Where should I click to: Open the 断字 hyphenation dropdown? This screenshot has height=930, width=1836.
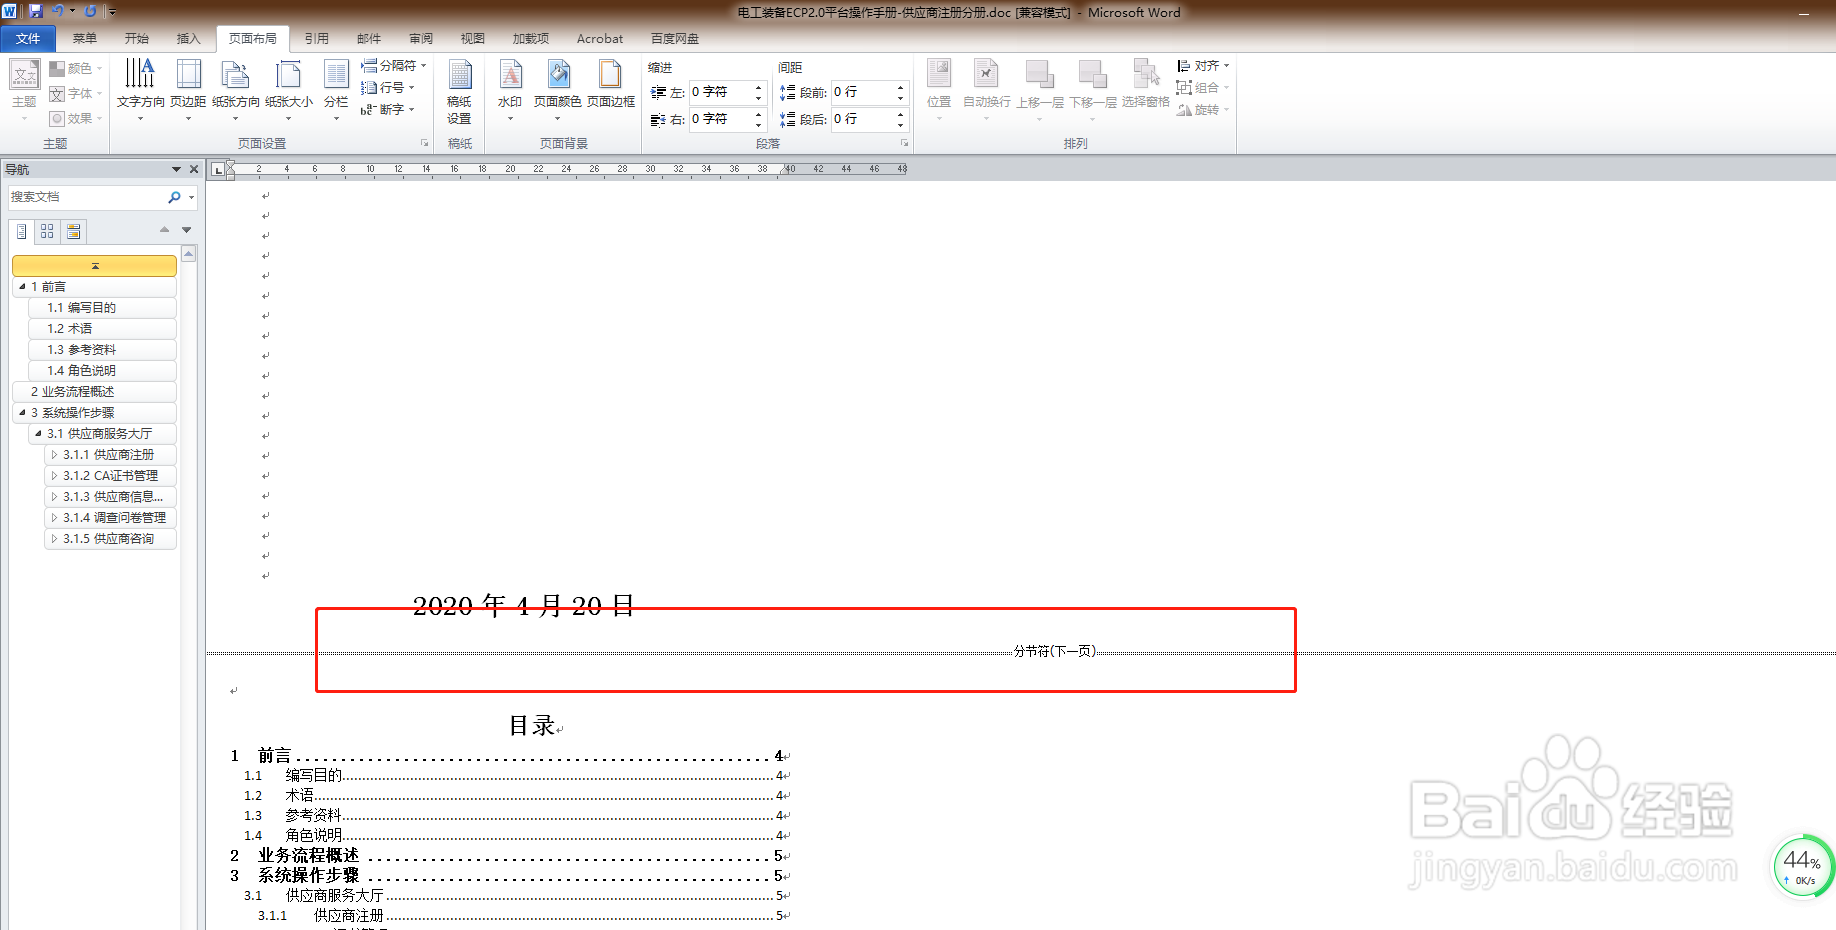tap(388, 109)
